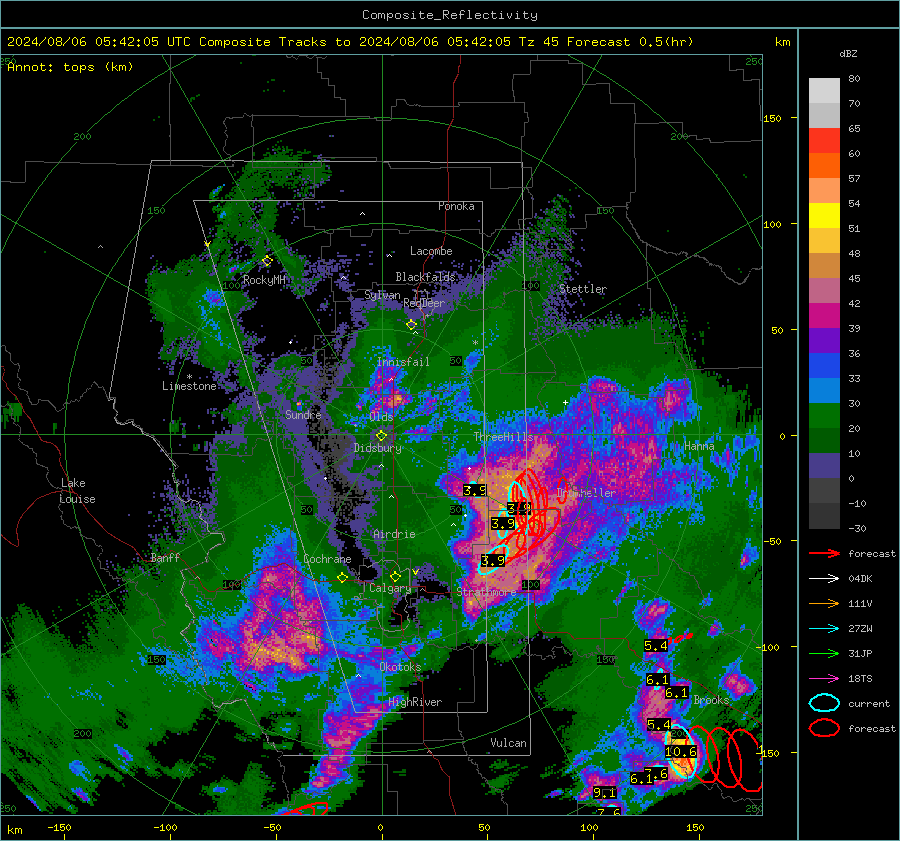Image resolution: width=900 pixels, height=841 pixels.
Task: Click the Olds city label
Action: point(381,417)
